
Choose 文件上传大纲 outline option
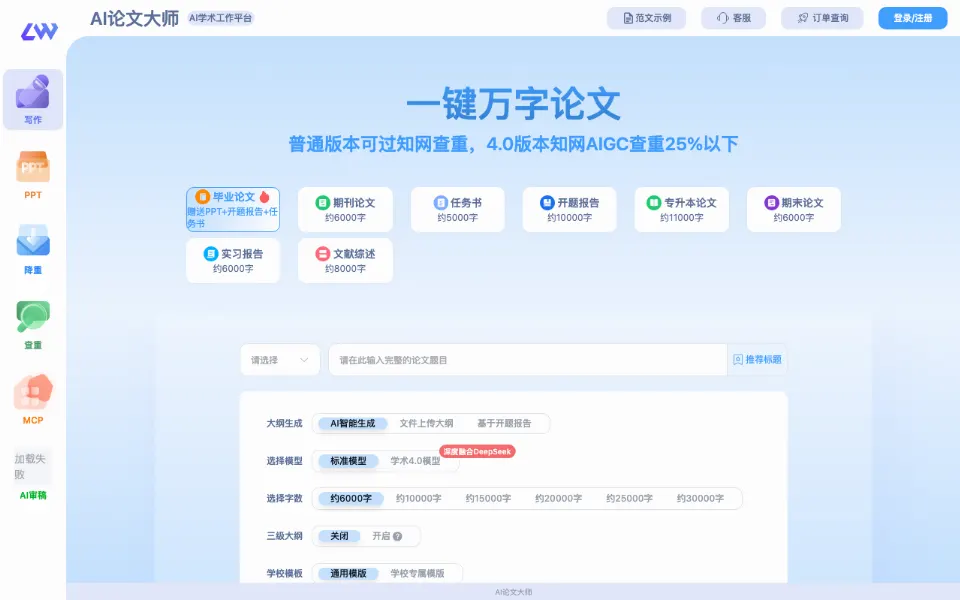(x=426, y=423)
